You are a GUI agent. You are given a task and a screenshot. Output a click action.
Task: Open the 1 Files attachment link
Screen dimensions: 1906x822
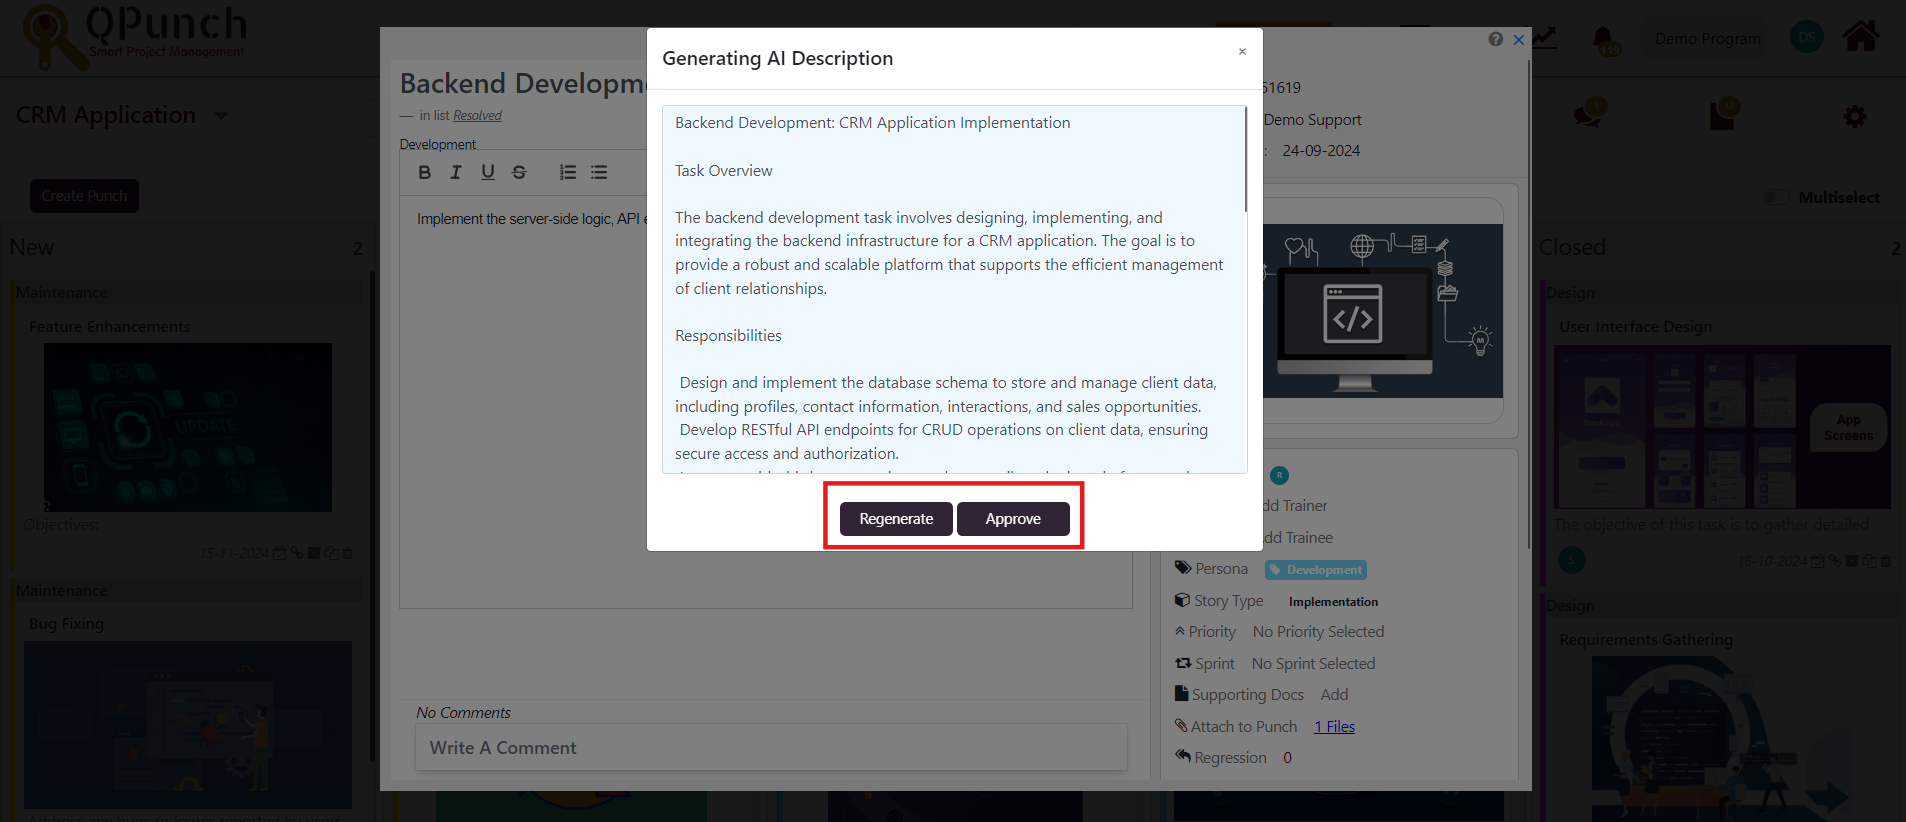(x=1334, y=727)
